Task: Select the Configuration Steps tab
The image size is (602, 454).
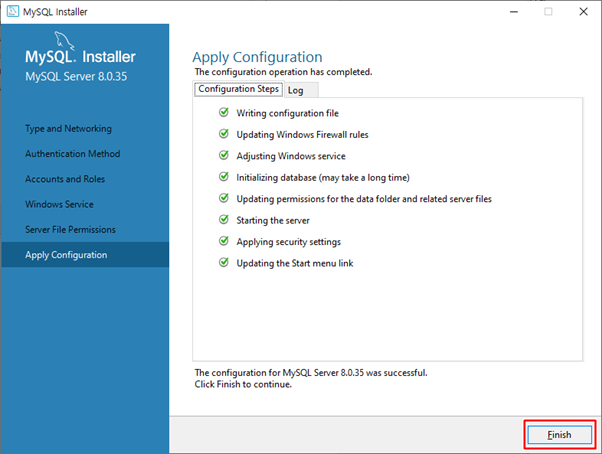Action: pyautogui.click(x=238, y=89)
